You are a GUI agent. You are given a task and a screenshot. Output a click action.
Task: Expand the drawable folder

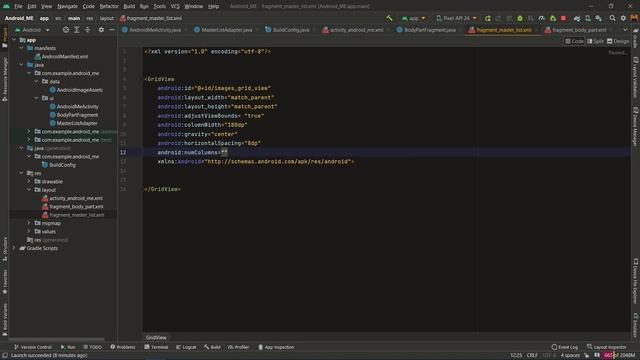pos(29,181)
